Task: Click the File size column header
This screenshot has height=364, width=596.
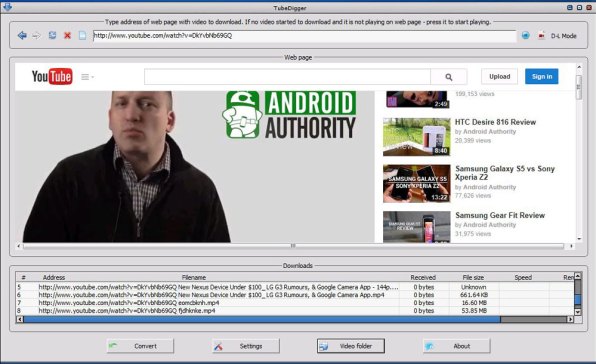Action: click(473, 277)
